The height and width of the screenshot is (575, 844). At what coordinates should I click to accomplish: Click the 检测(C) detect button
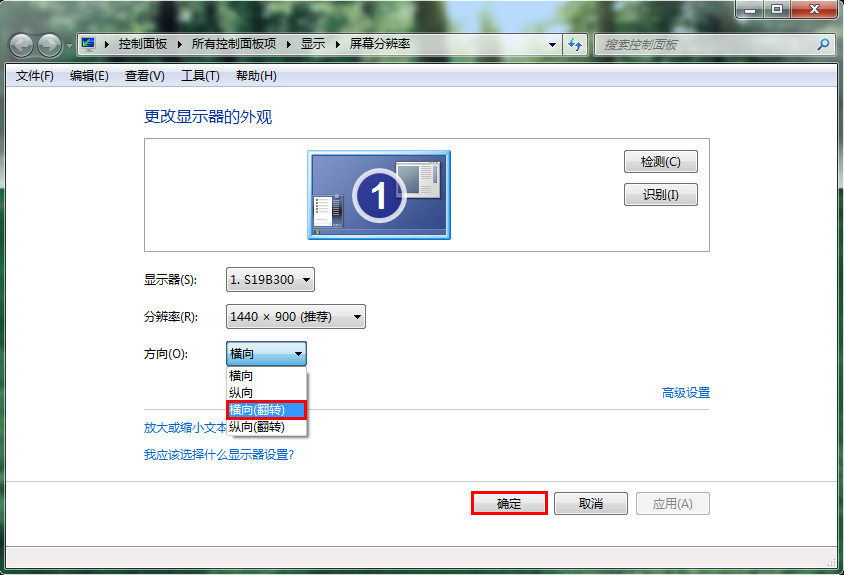tap(660, 162)
